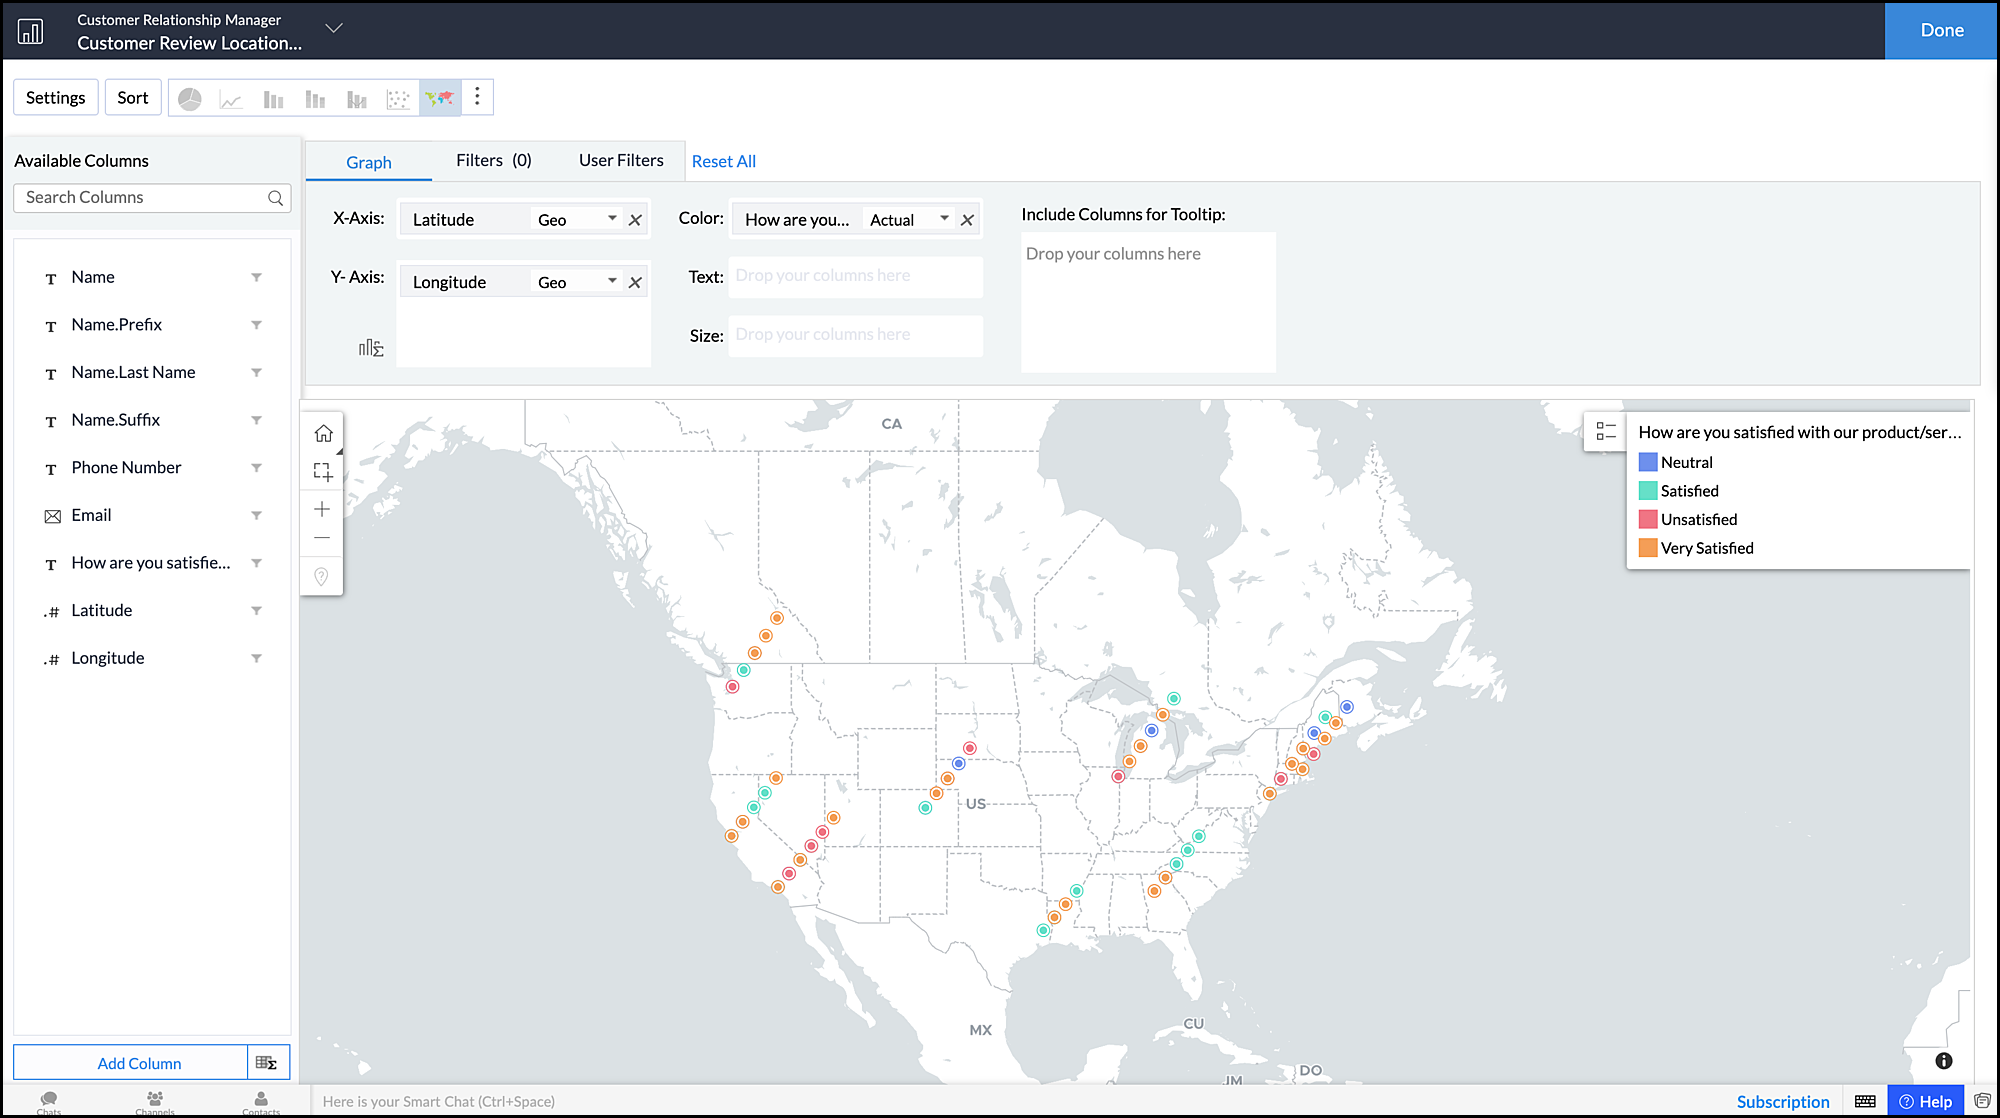Viewport: 2000px width, 1118px height.
Task: Expand the Phone Number column options
Action: 256,468
